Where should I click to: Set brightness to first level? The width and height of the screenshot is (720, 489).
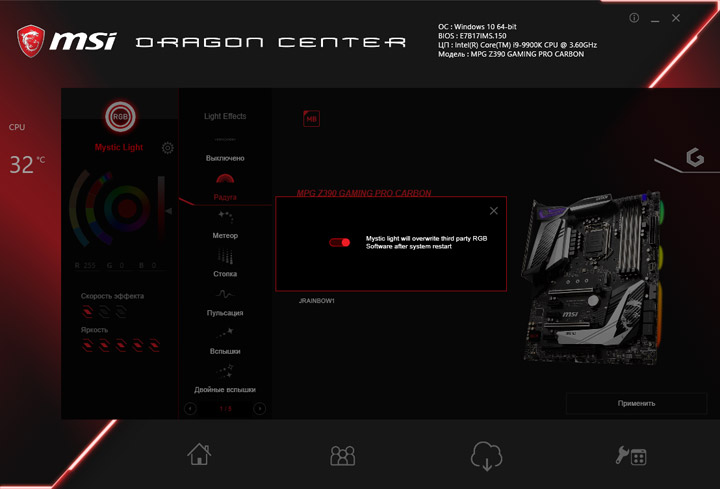click(x=87, y=345)
